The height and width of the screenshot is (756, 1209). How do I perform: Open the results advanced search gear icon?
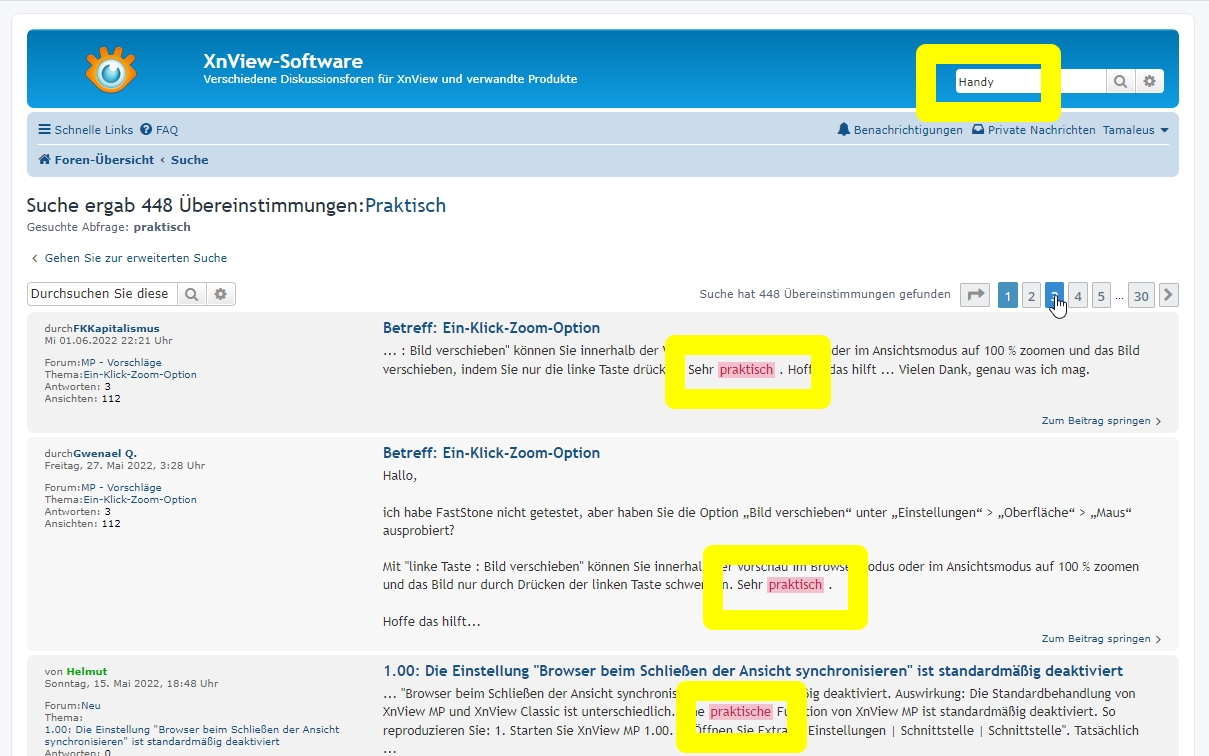pyautogui.click(x=221, y=294)
